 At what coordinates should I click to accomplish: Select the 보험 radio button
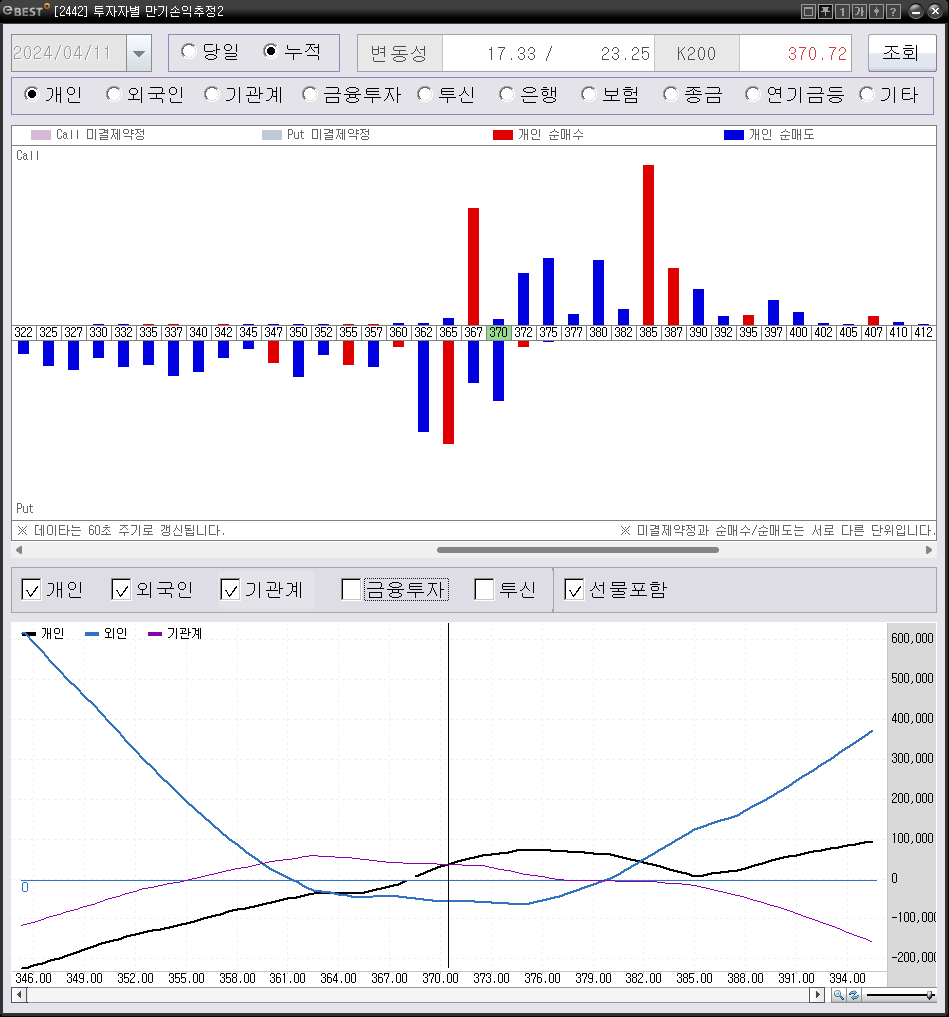pyautogui.click(x=588, y=95)
